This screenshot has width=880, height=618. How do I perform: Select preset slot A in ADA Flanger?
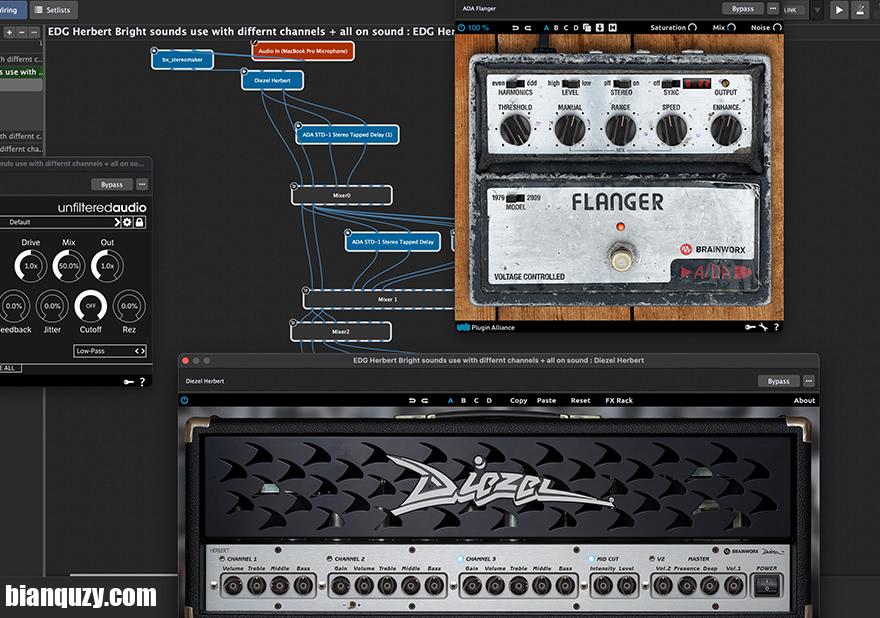546,28
